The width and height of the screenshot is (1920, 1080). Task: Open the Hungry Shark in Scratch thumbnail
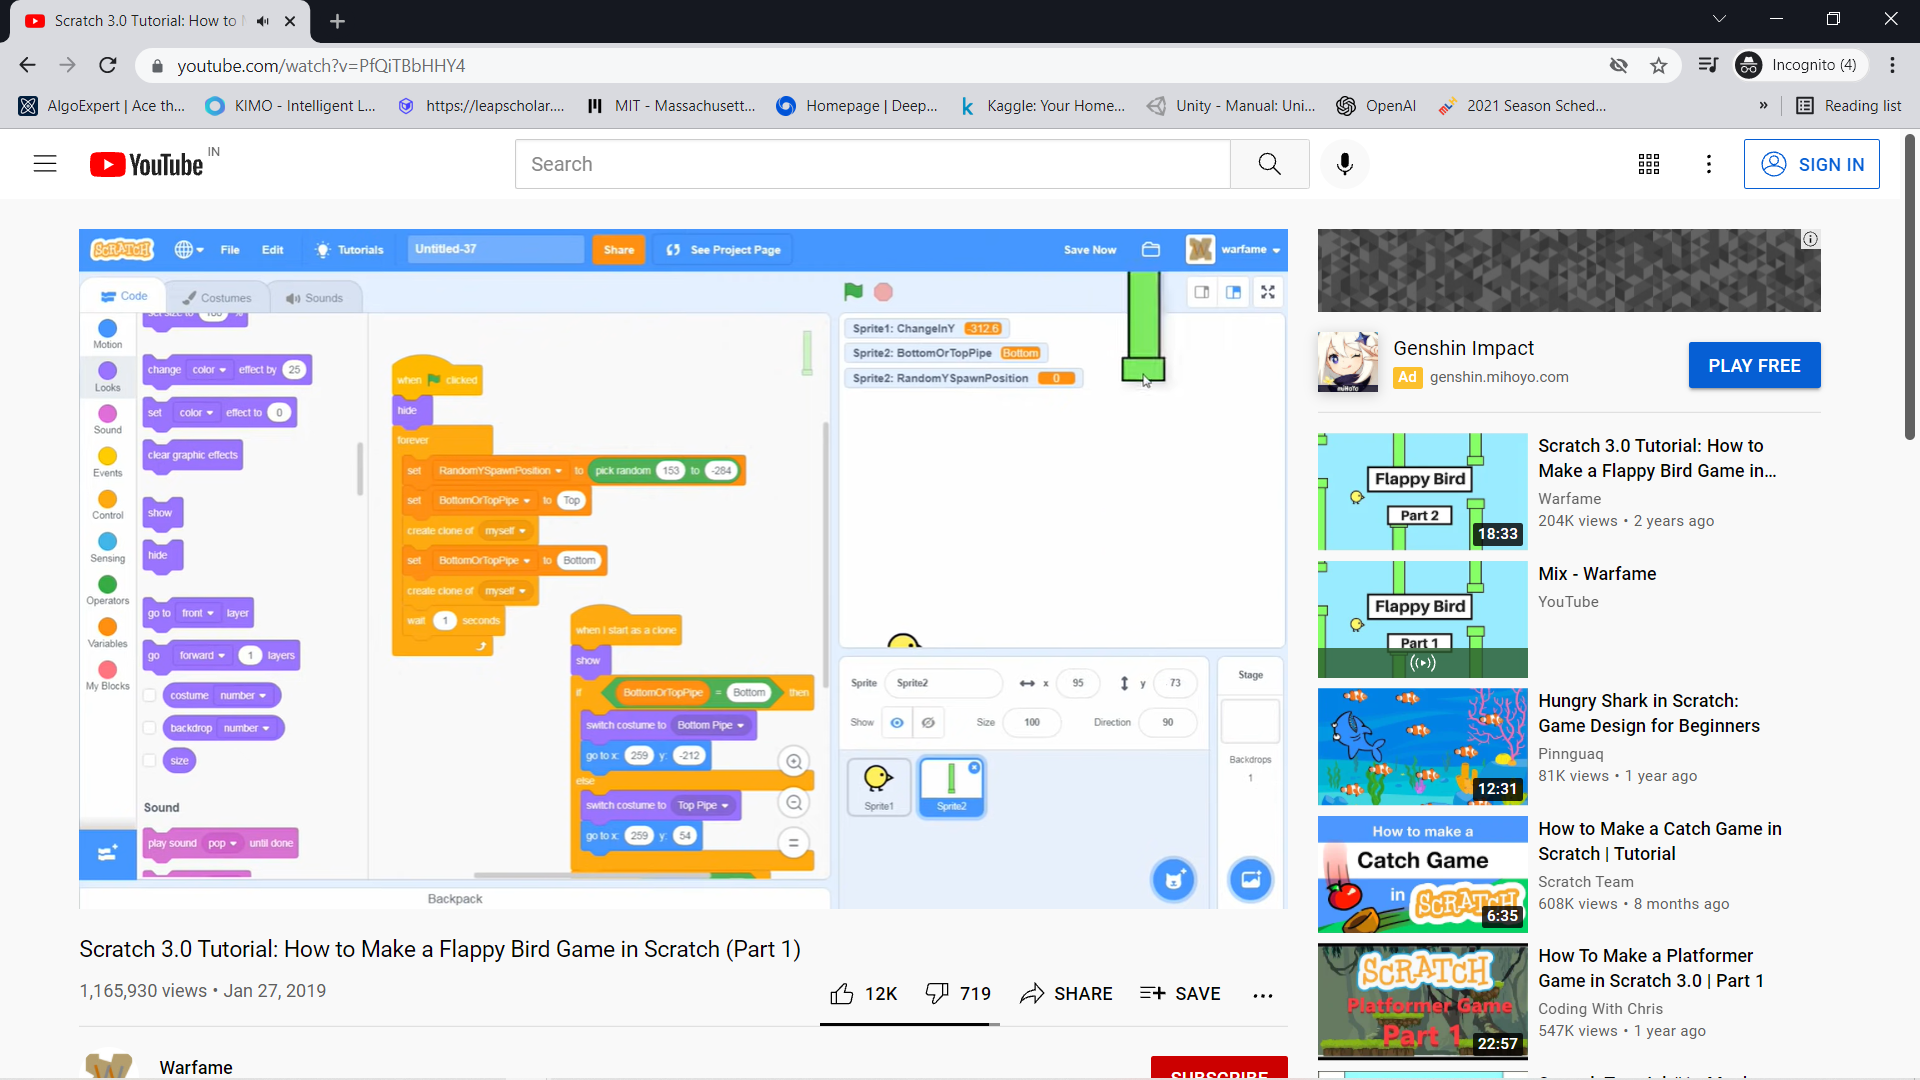click(1422, 746)
